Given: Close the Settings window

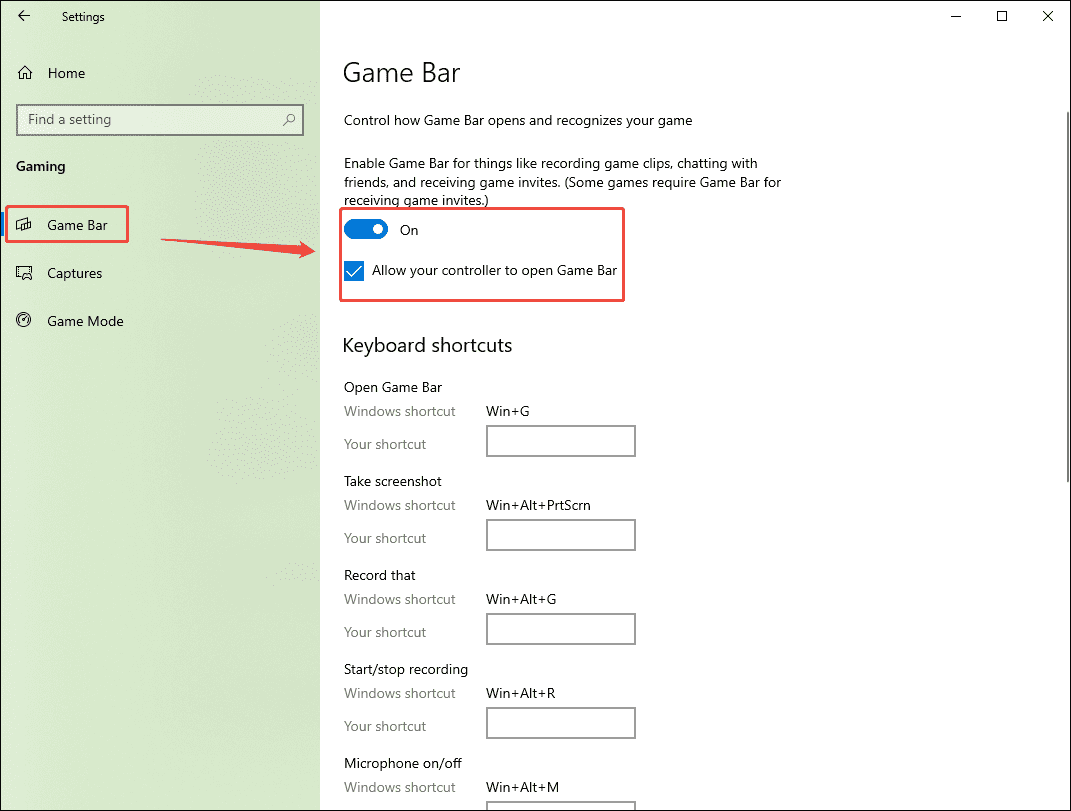Looking at the screenshot, I should [1048, 16].
